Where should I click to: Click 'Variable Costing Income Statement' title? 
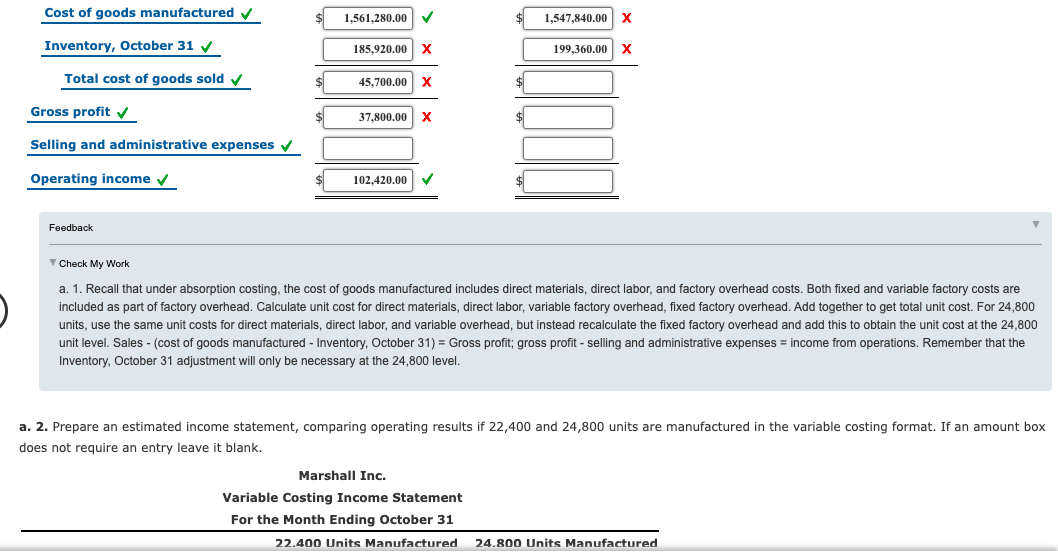coord(342,497)
